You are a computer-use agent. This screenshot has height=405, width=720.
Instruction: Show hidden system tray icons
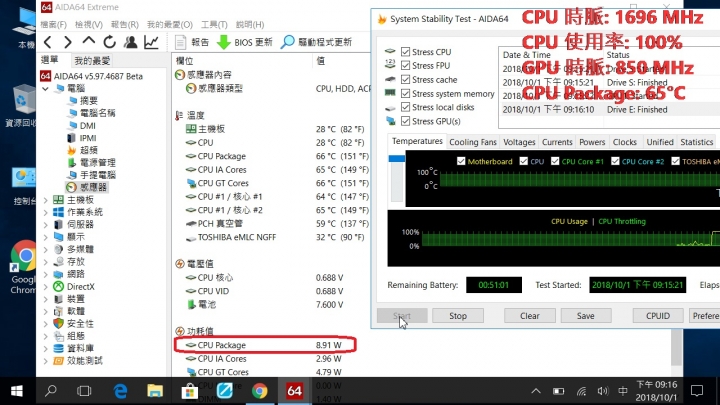535,391
